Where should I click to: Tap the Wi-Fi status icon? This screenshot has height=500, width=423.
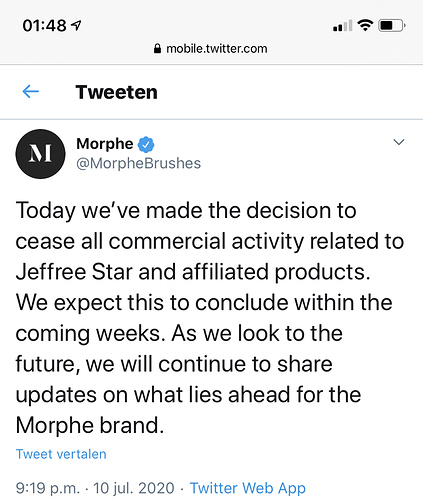coord(365,25)
